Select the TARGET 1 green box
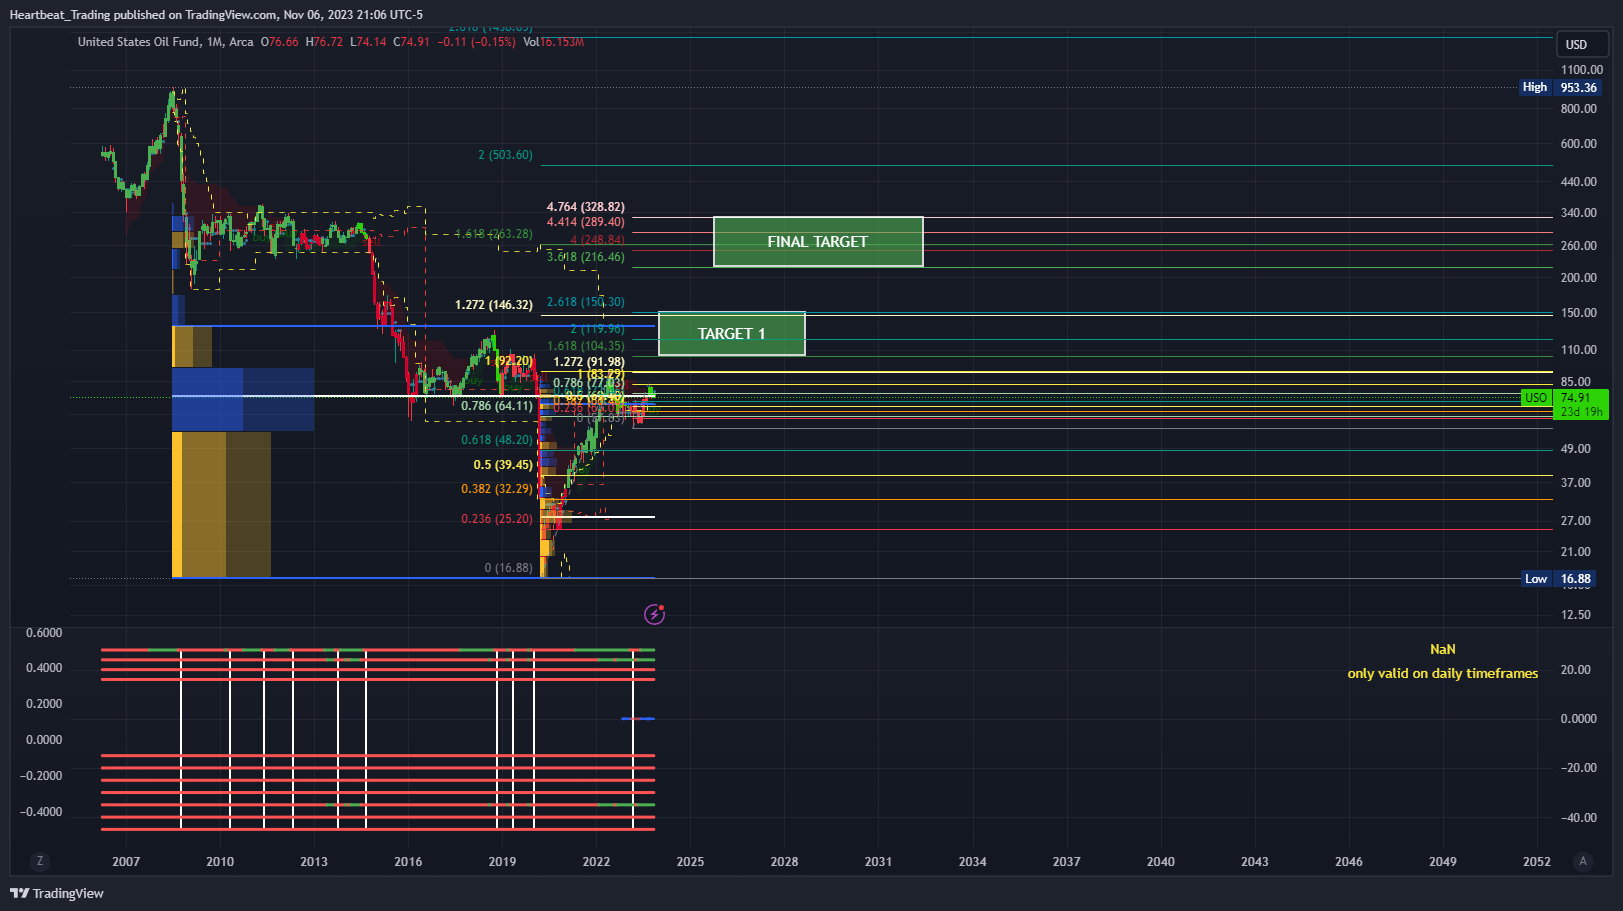 tap(732, 334)
